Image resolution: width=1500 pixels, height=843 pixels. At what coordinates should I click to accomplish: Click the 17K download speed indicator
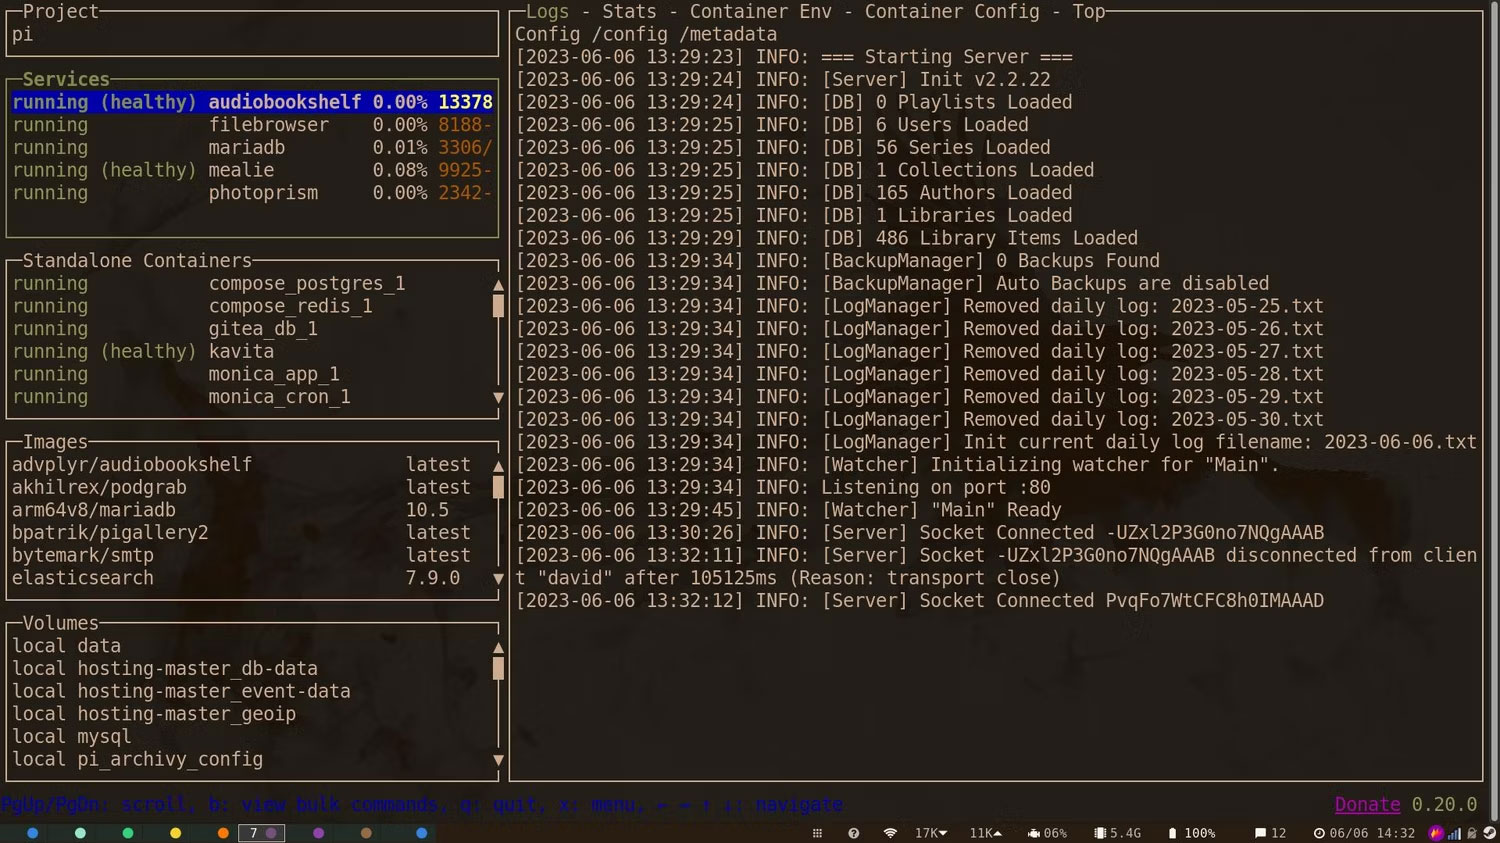(x=931, y=833)
